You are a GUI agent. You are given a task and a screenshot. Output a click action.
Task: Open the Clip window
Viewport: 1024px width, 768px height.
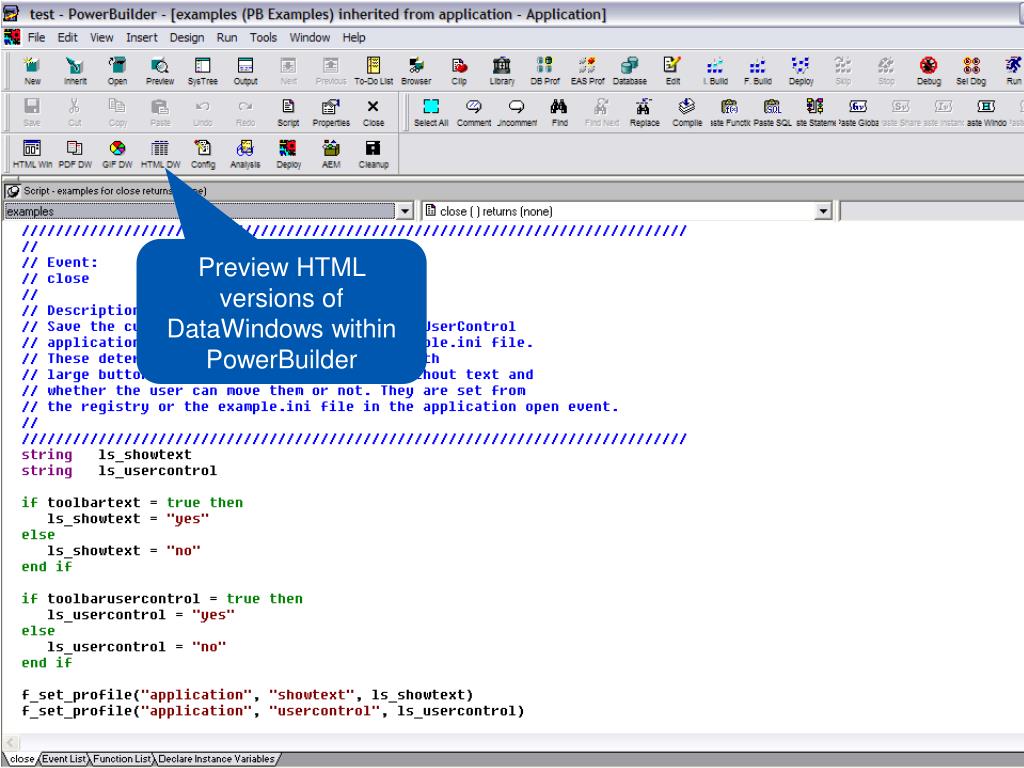click(459, 71)
